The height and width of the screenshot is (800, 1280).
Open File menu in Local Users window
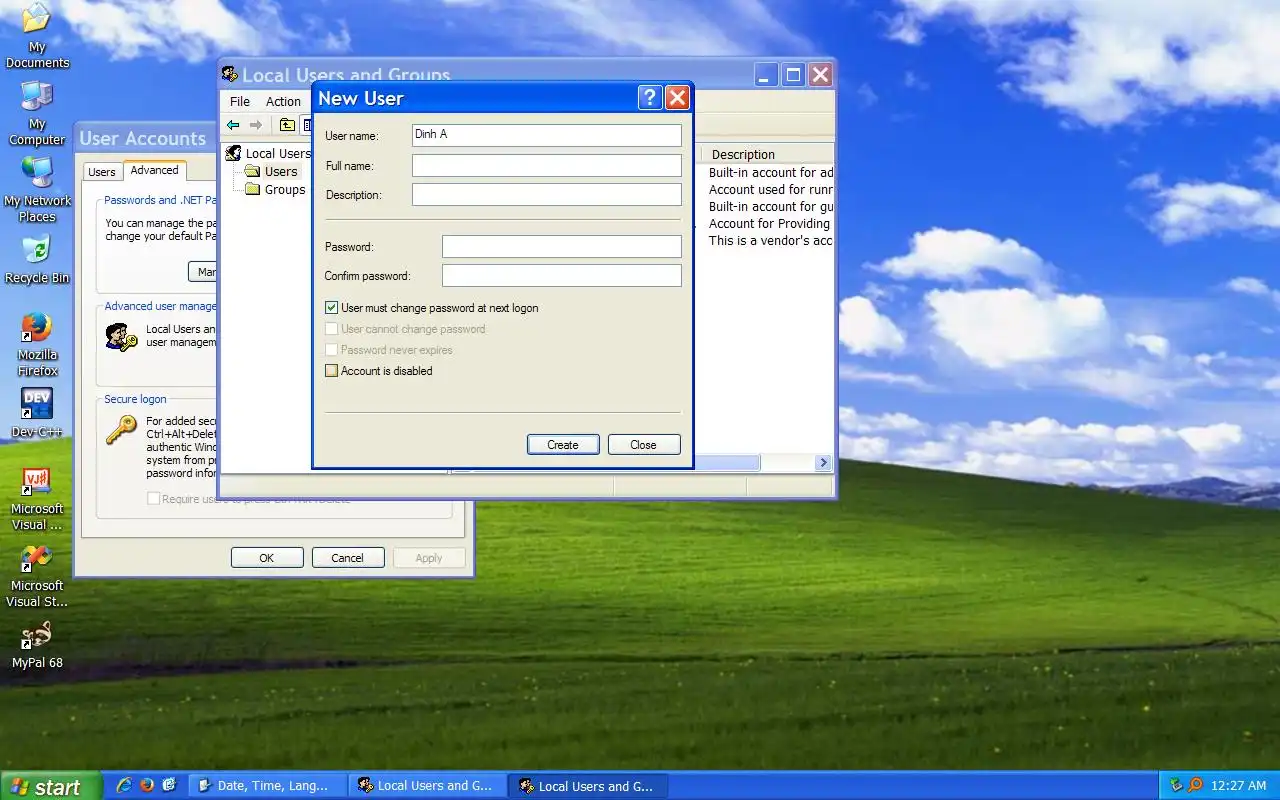pyautogui.click(x=240, y=101)
